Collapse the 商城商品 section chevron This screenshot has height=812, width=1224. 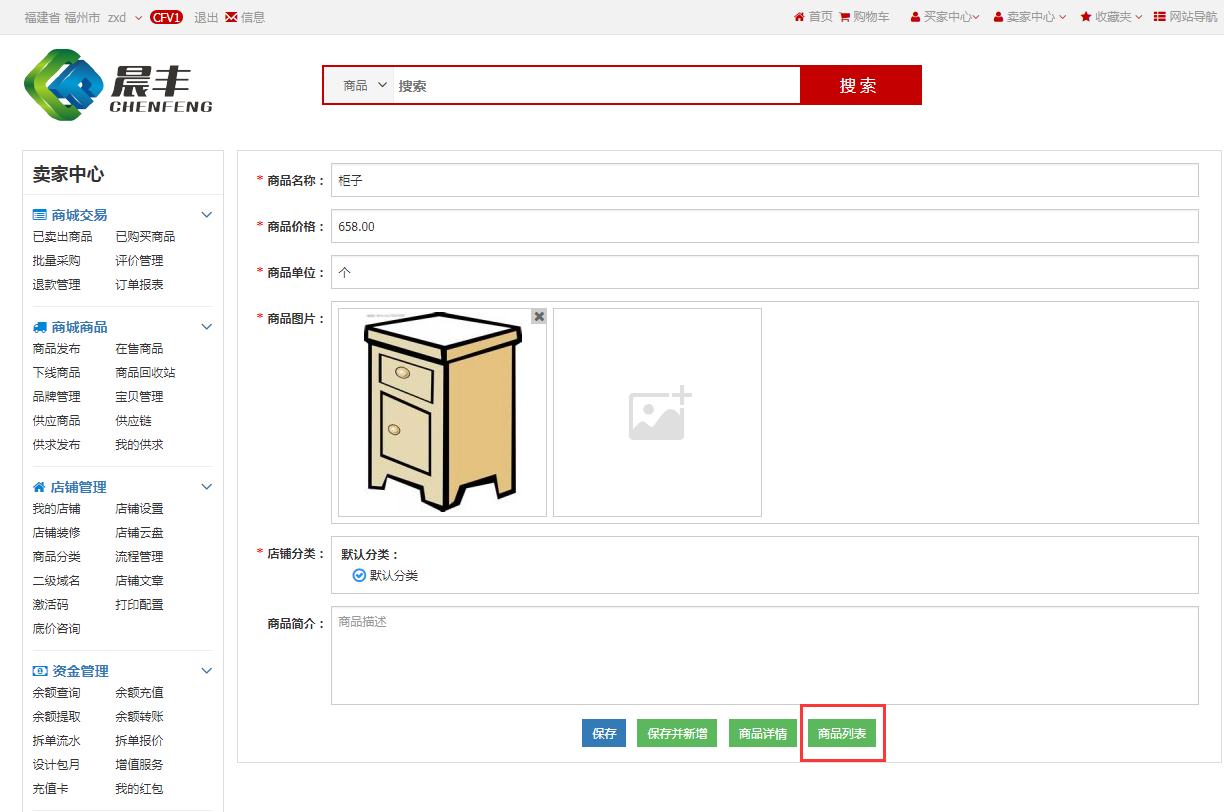point(207,327)
